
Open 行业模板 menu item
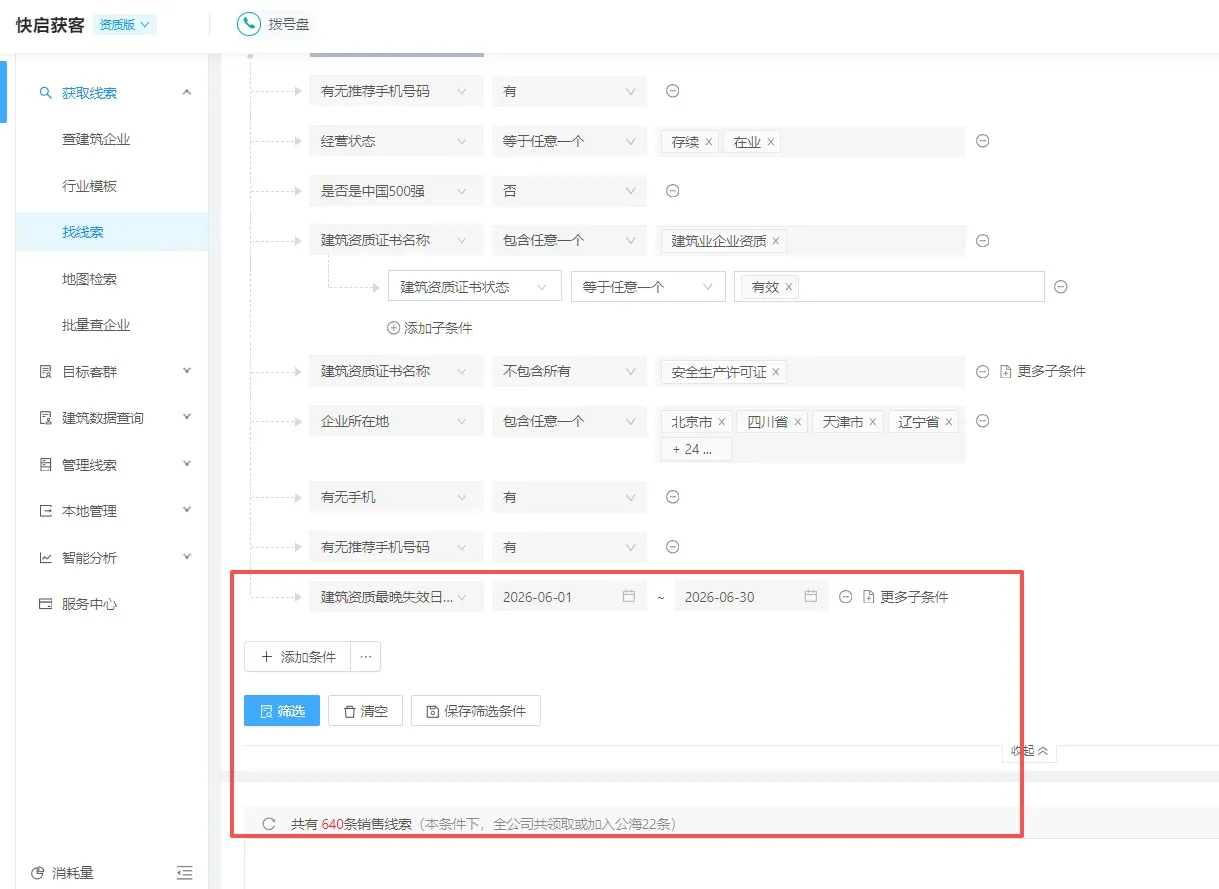coord(89,186)
